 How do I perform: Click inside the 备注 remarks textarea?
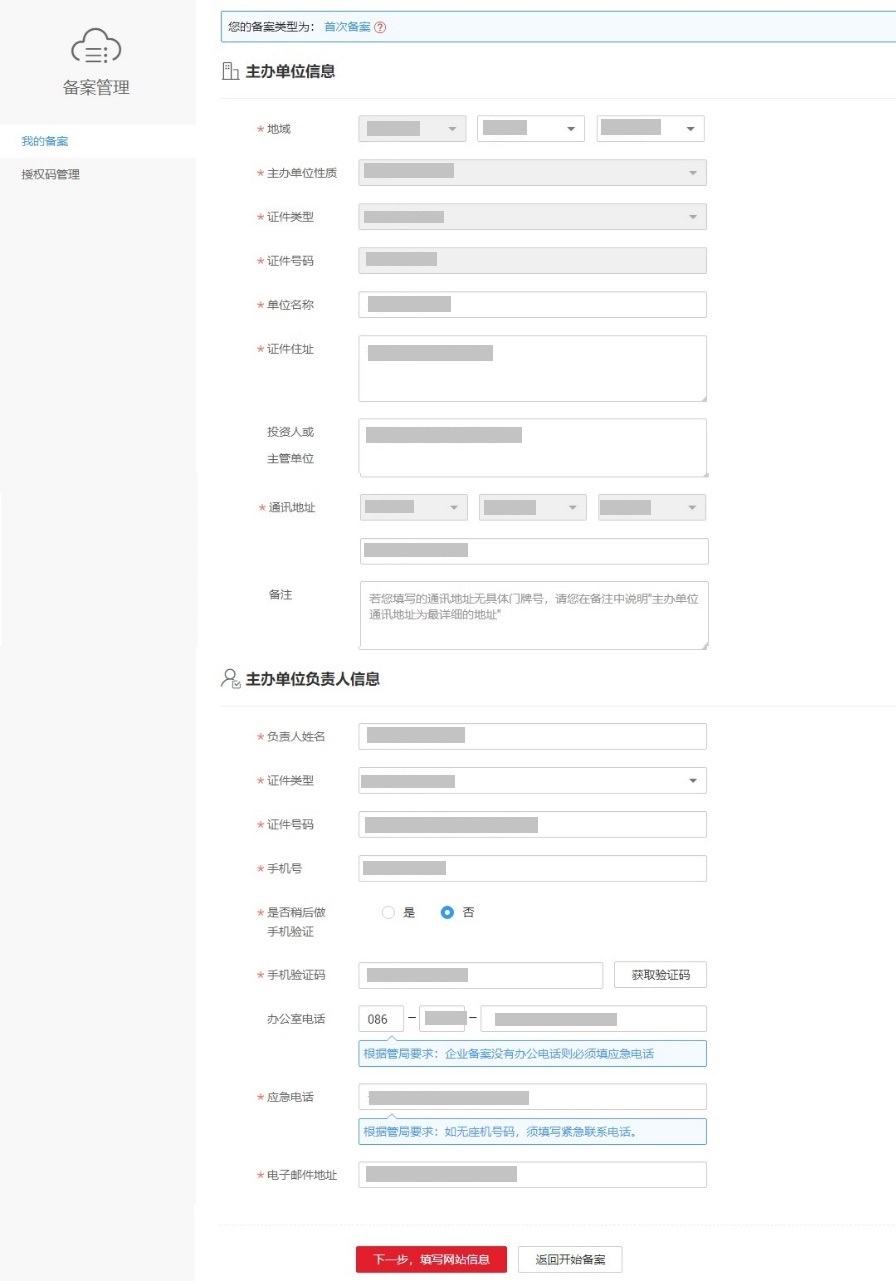tap(533, 614)
